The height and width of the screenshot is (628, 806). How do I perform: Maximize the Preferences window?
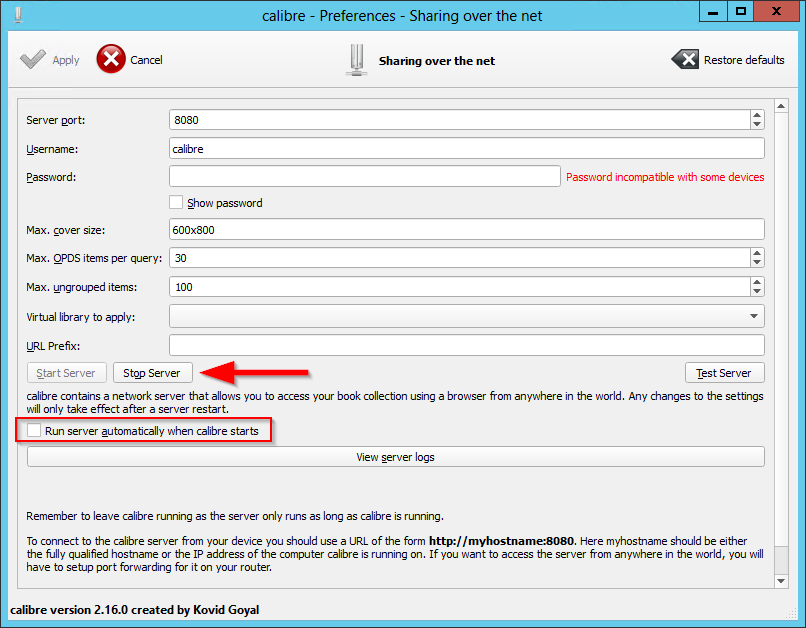pyautogui.click(x=741, y=12)
